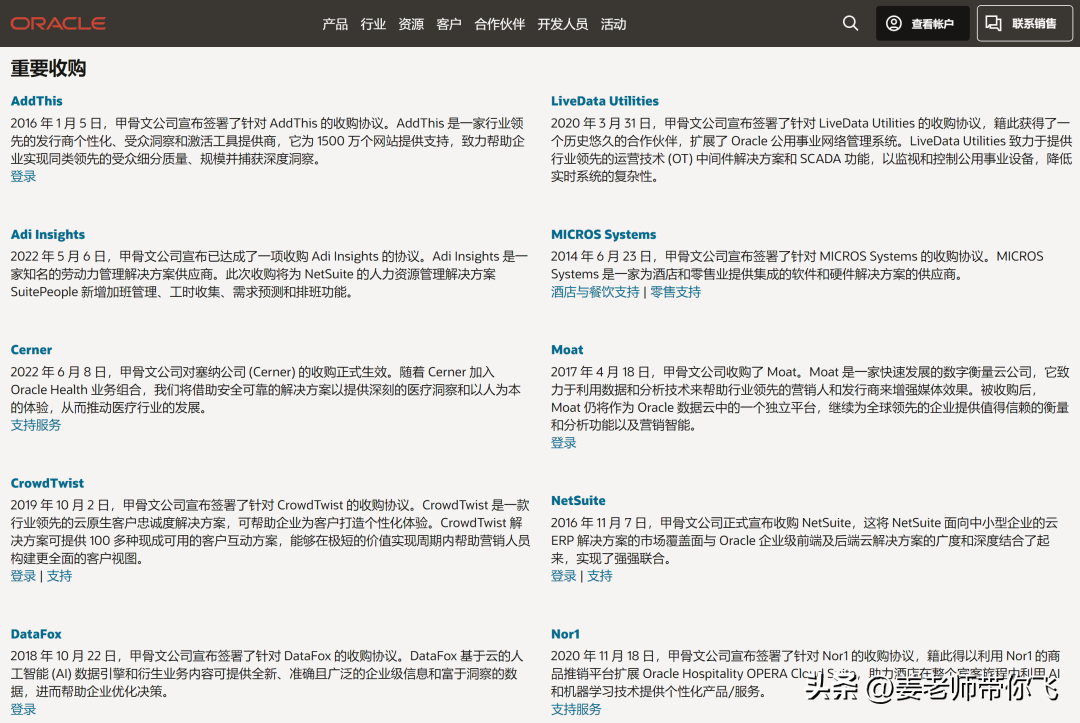
Task: Open the search magnifier icon
Action: (850, 23)
